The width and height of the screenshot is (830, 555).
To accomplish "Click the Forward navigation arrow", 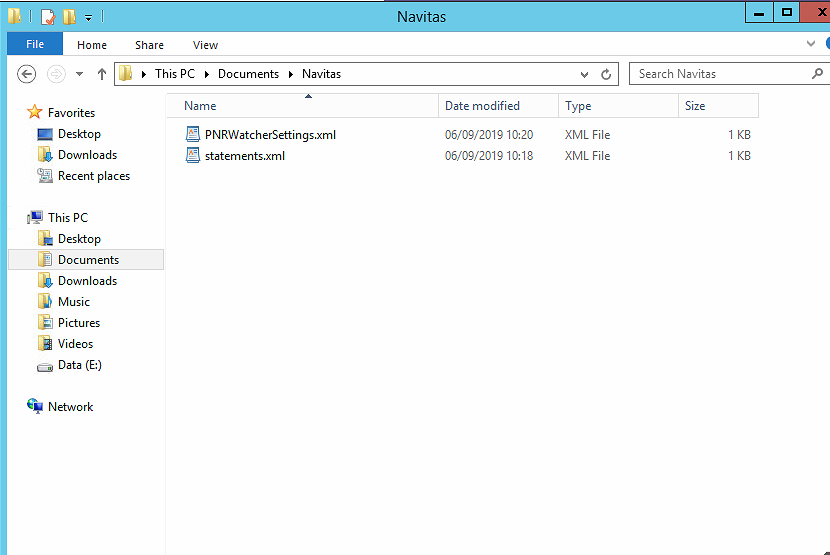I will coord(56,74).
